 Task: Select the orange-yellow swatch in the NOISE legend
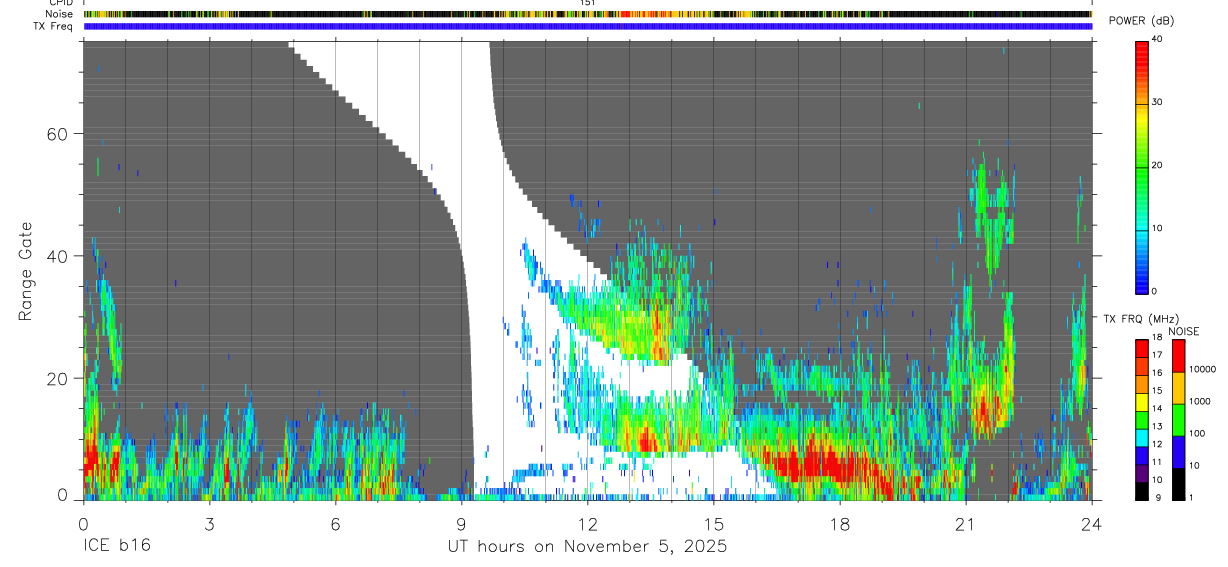[1178, 388]
